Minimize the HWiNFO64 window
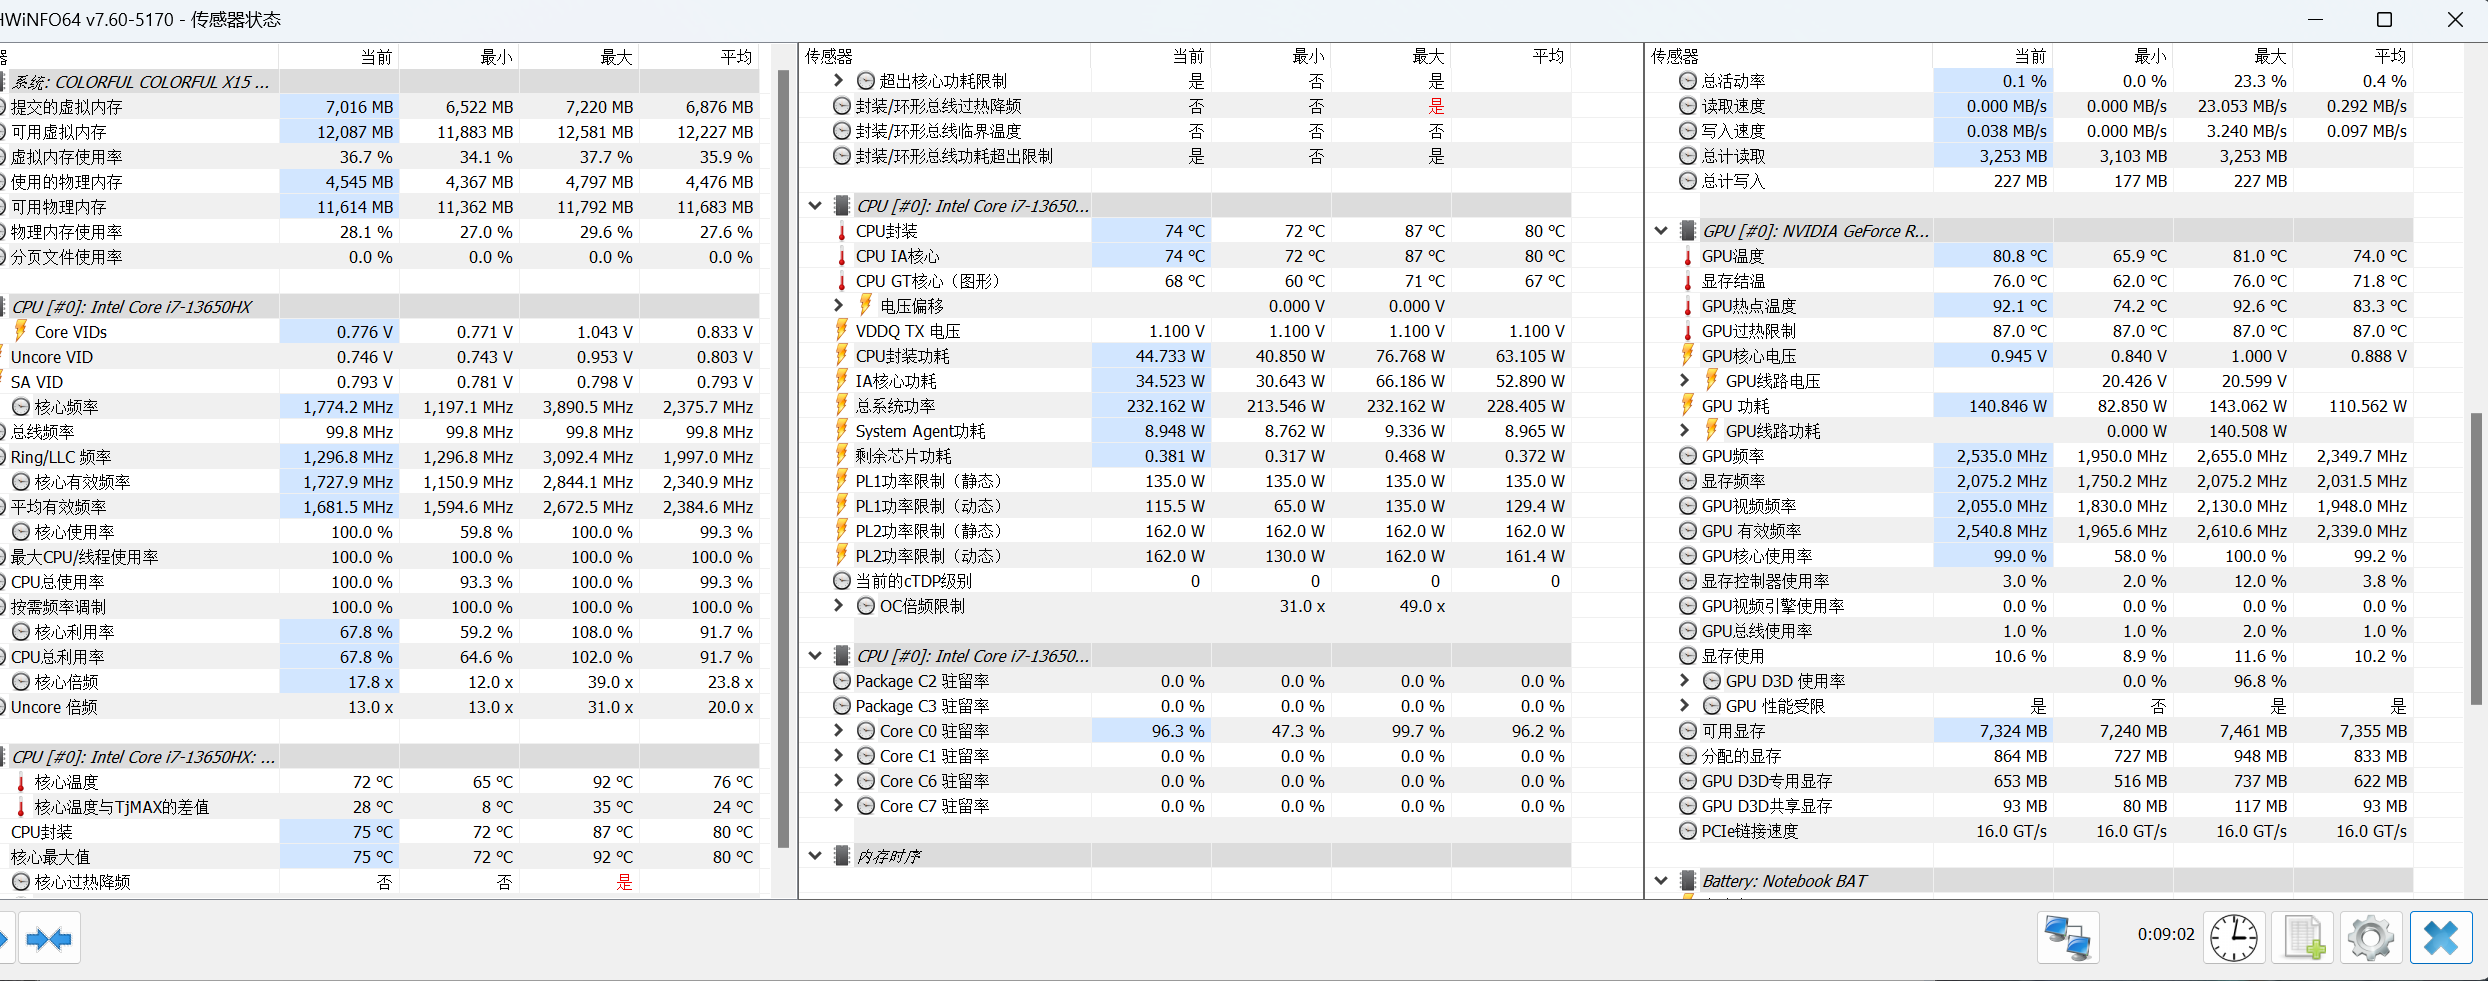Viewport: 2488px width, 981px height. [2315, 20]
